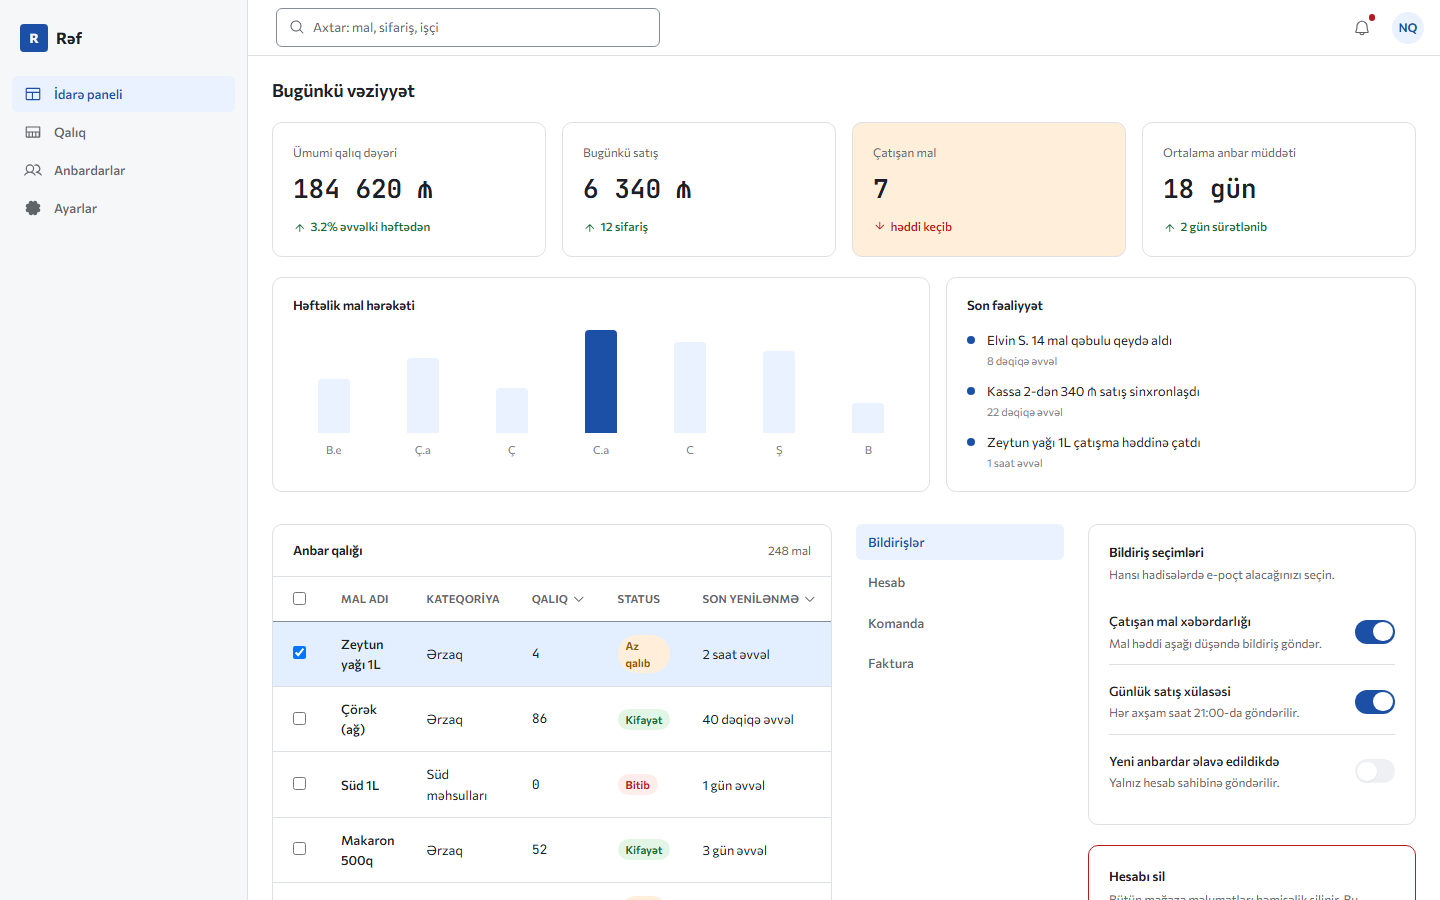This screenshot has width=1440, height=900.
Task: Click the 40 dəqiqə əvvəl update time
Action: tap(748, 720)
